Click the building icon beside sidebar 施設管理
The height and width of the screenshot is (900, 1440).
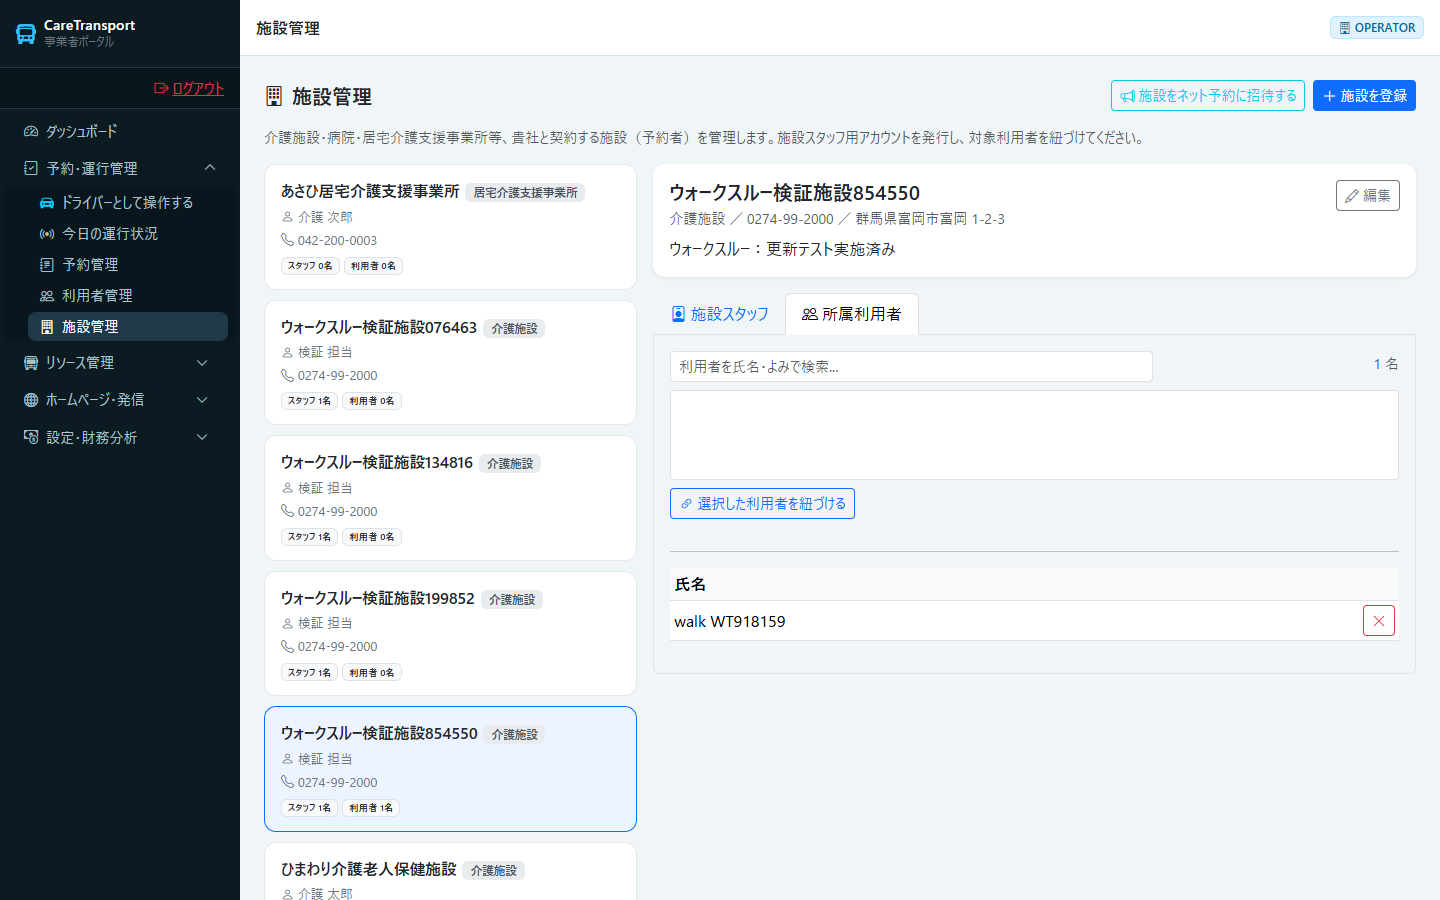coord(47,327)
